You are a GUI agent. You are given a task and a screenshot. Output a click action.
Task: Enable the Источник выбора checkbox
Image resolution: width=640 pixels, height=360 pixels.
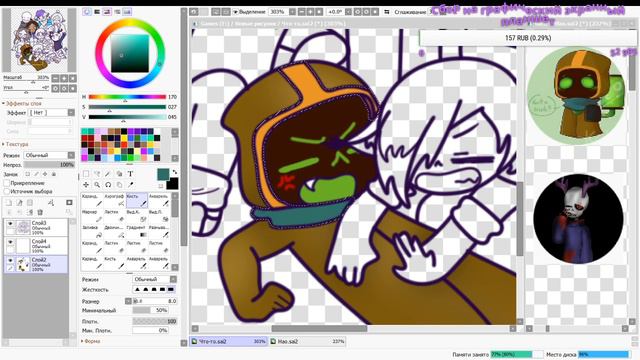tap(7, 191)
